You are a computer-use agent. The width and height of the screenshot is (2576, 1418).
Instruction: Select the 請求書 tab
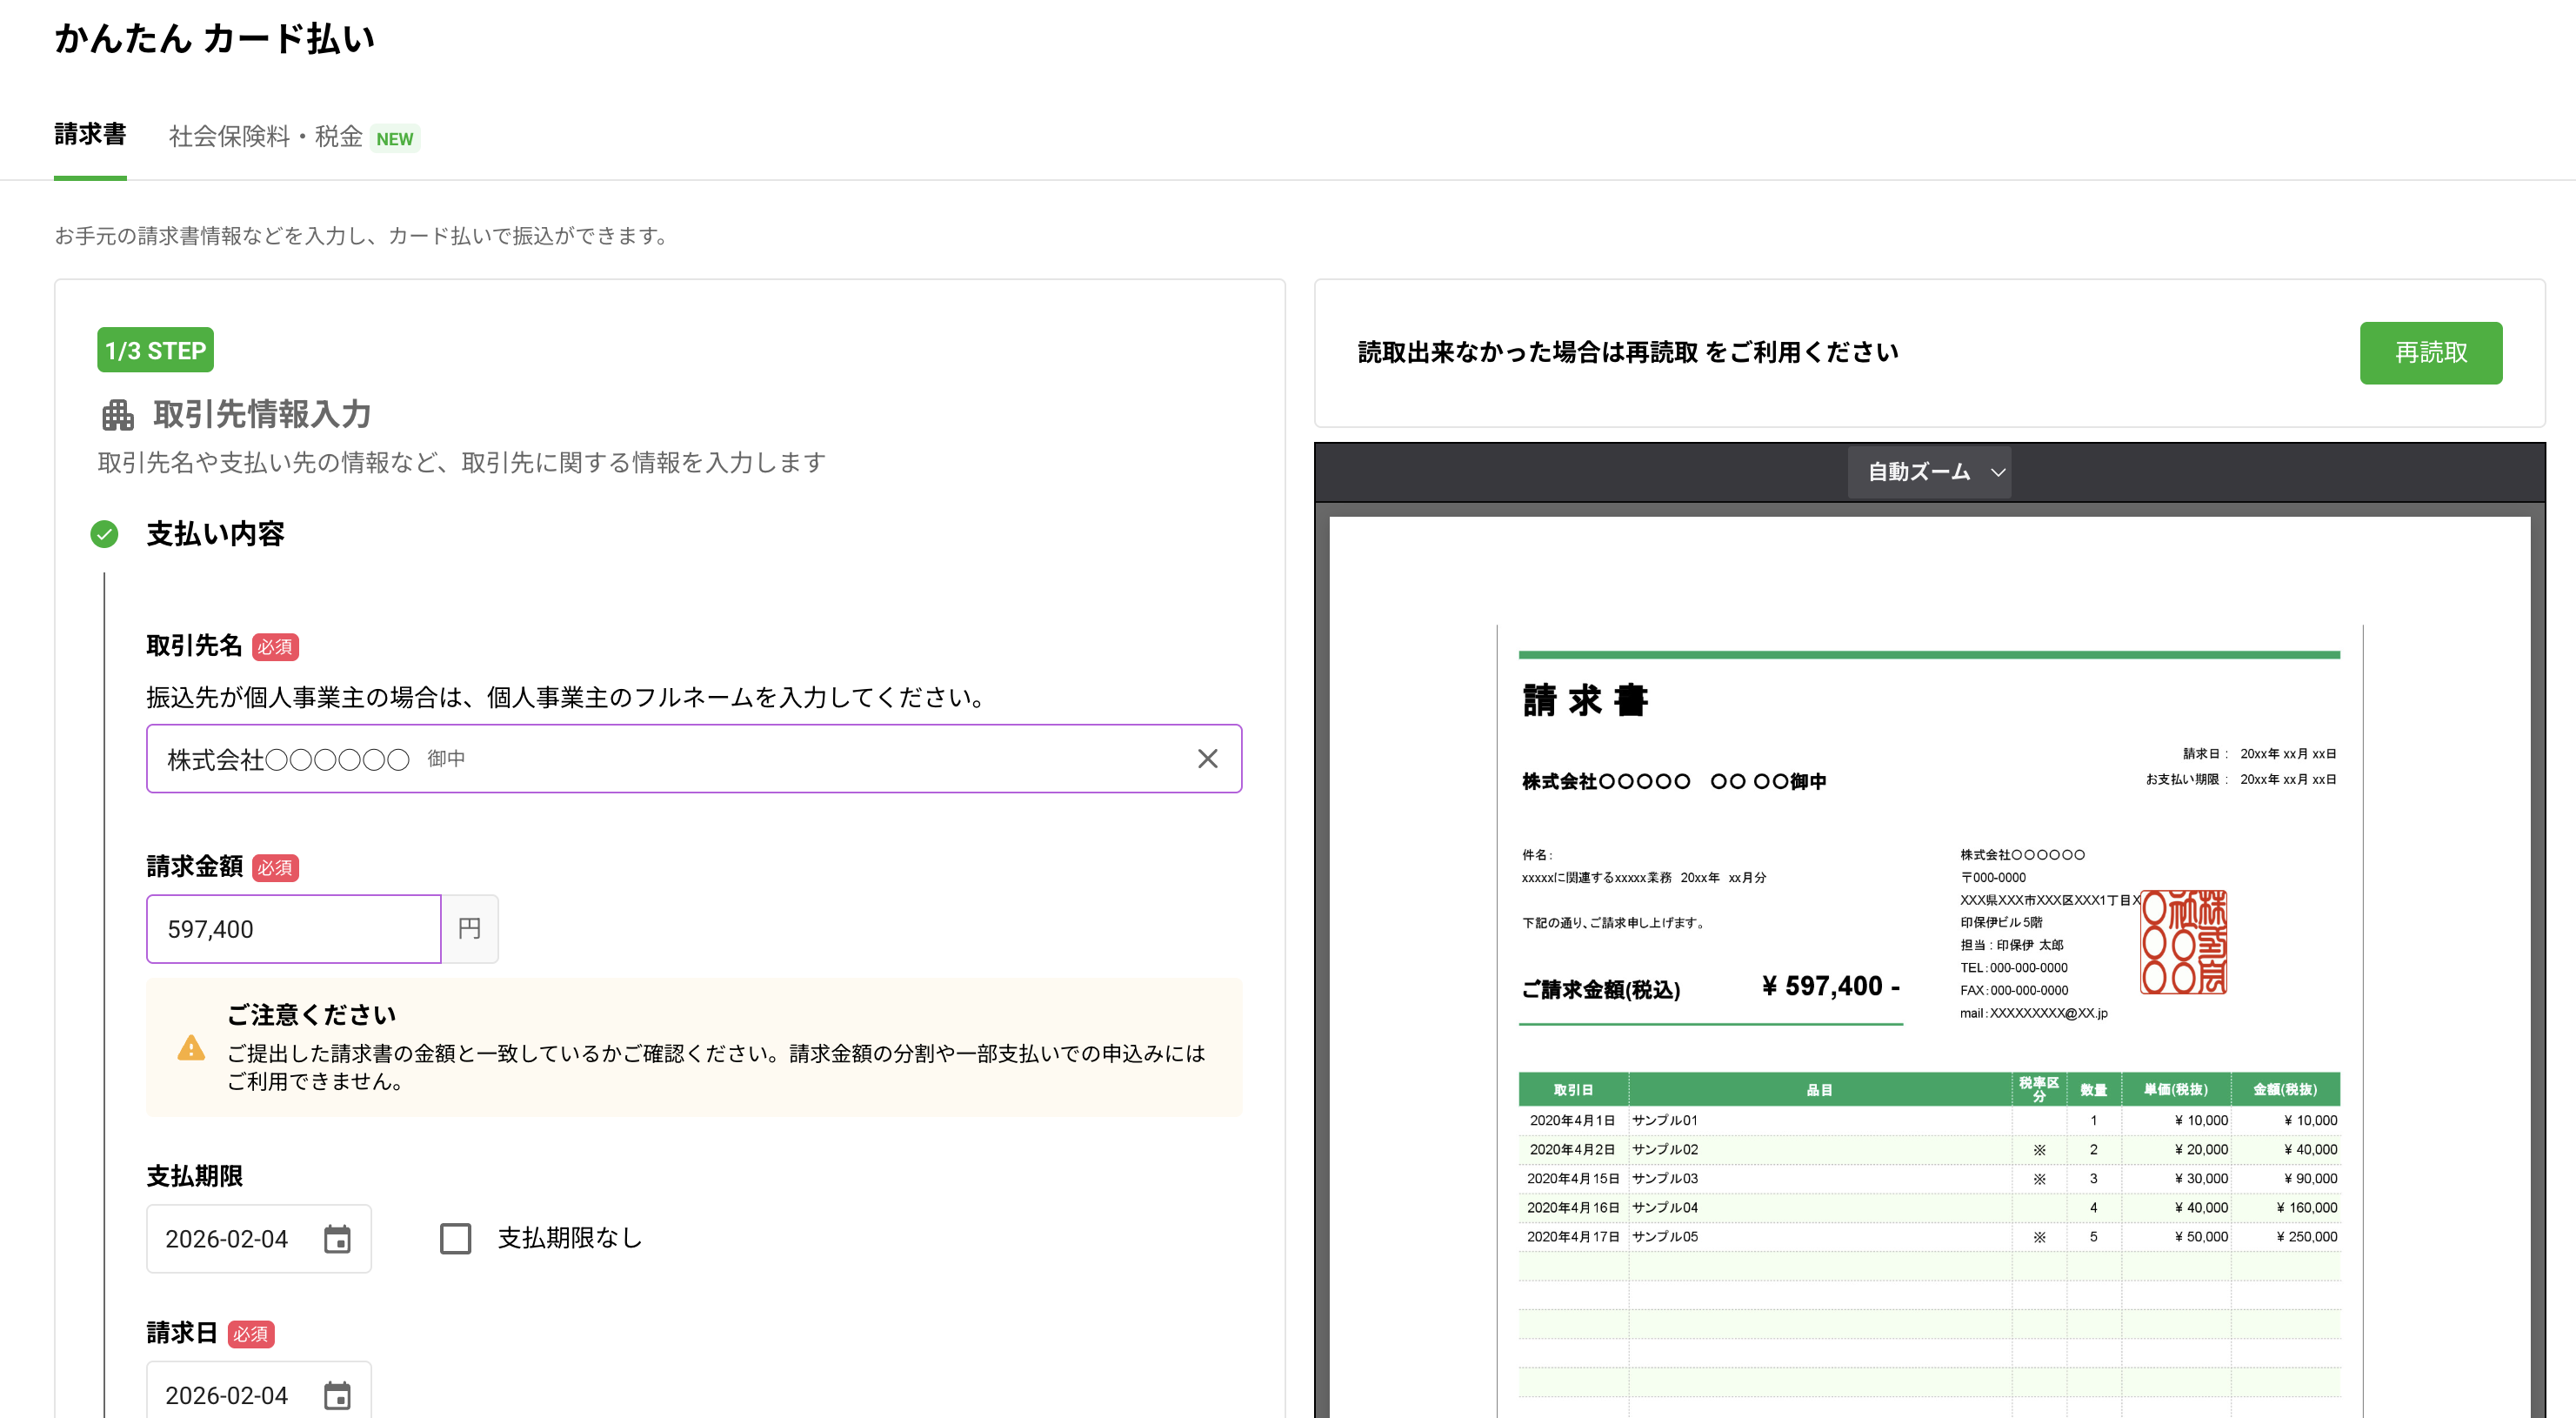click(x=90, y=134)
